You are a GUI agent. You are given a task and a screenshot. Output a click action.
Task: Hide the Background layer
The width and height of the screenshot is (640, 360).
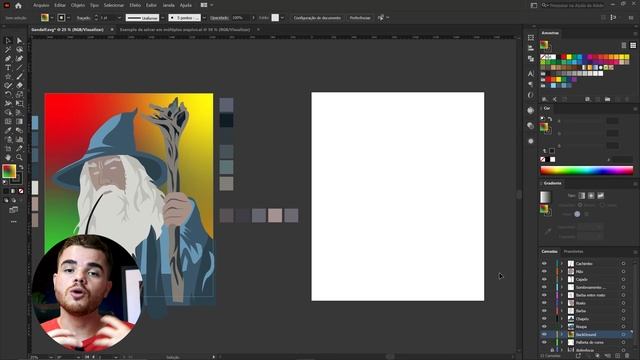point(544,334)
